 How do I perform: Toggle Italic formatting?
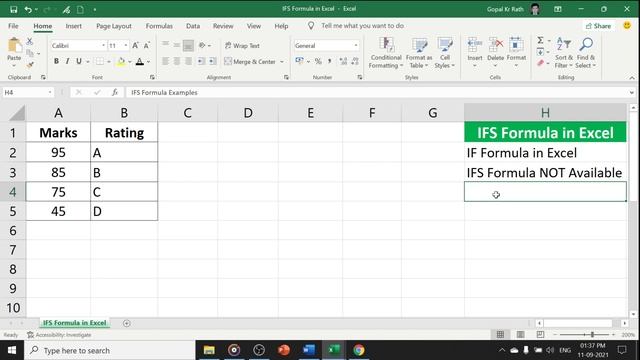(67, 62)
